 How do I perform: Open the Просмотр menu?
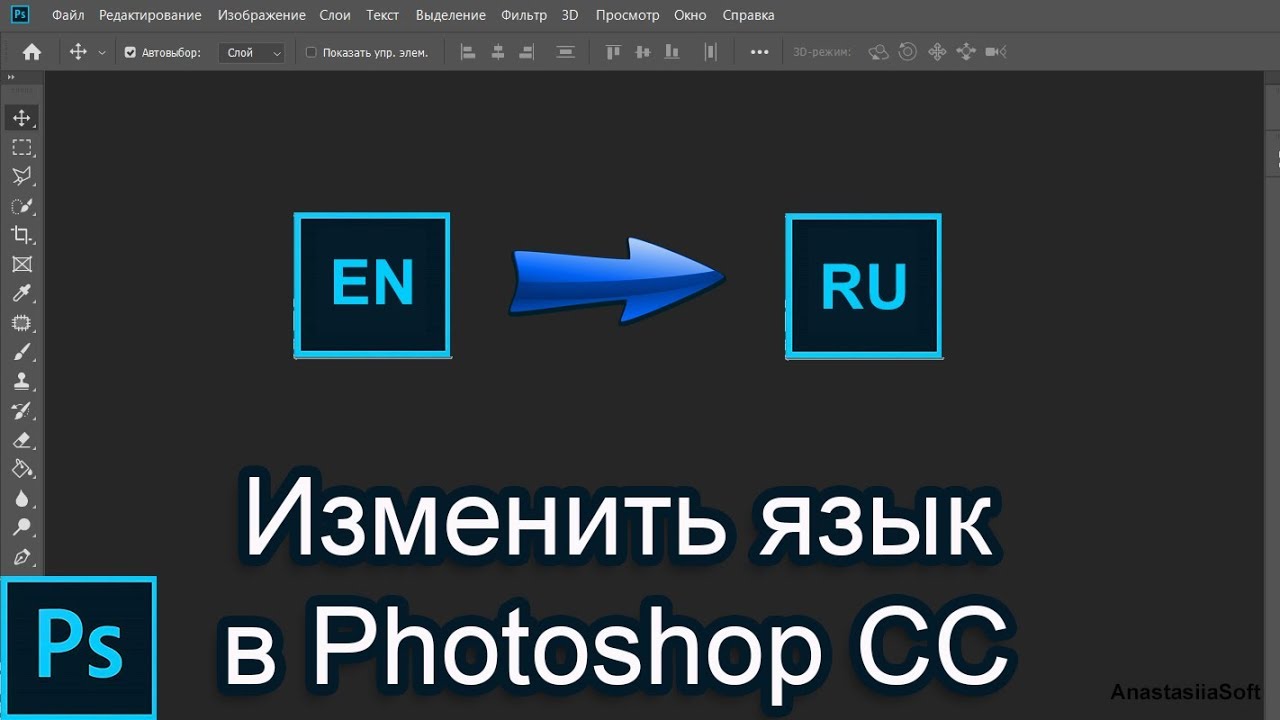[627, 15]
